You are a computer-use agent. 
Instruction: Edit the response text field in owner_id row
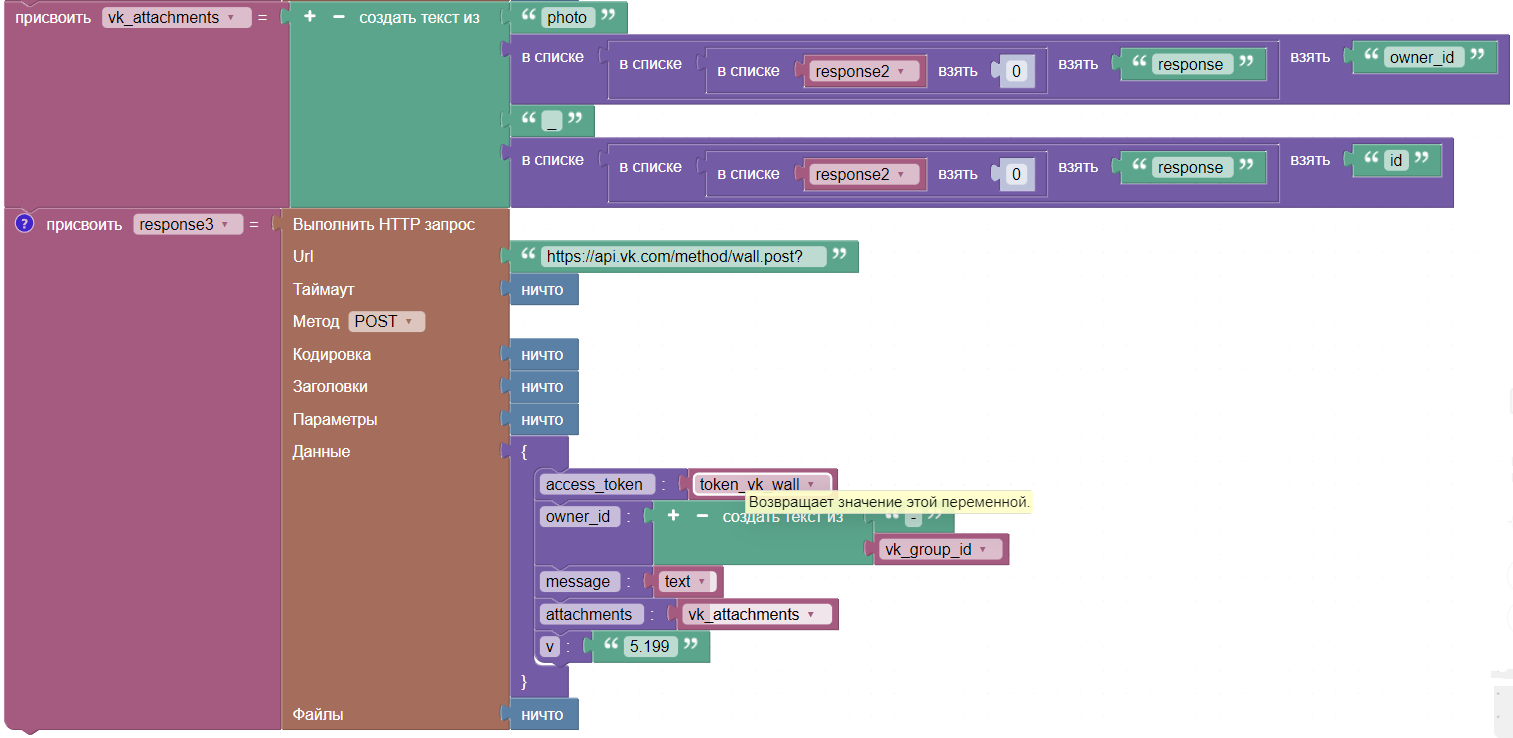pos(1190,64)
